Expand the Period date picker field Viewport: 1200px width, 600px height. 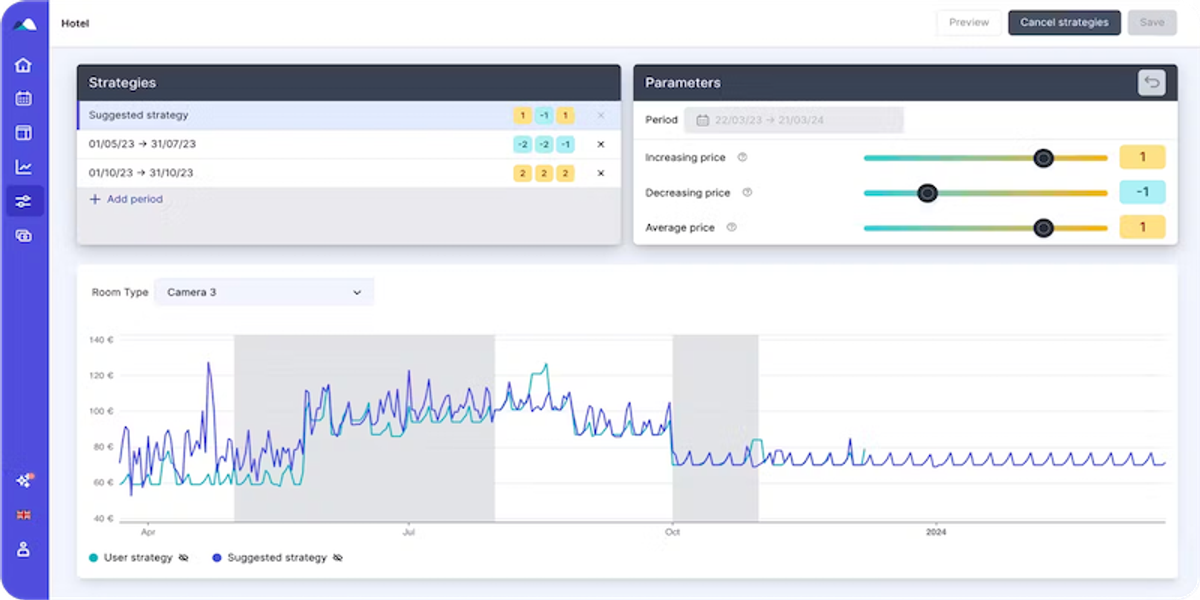(x=793, y=119)
